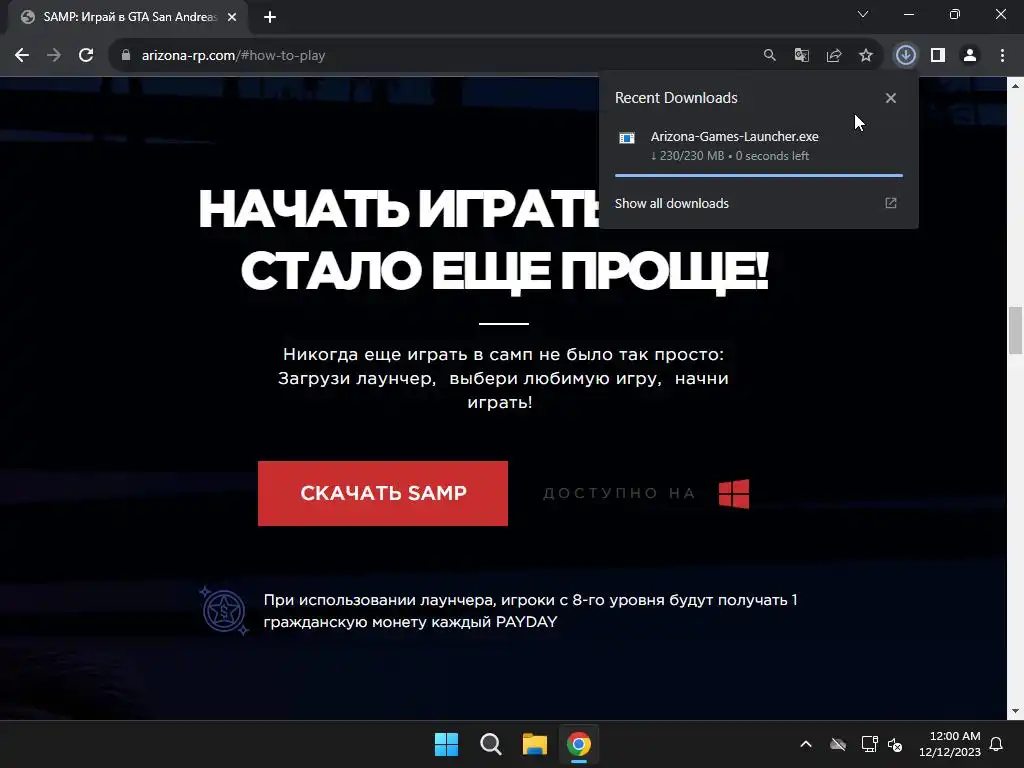Viewport: 1024px width, 768px height.
Task: Click the СКАЧАТЬ SAMP button
Action: (383, 493)
